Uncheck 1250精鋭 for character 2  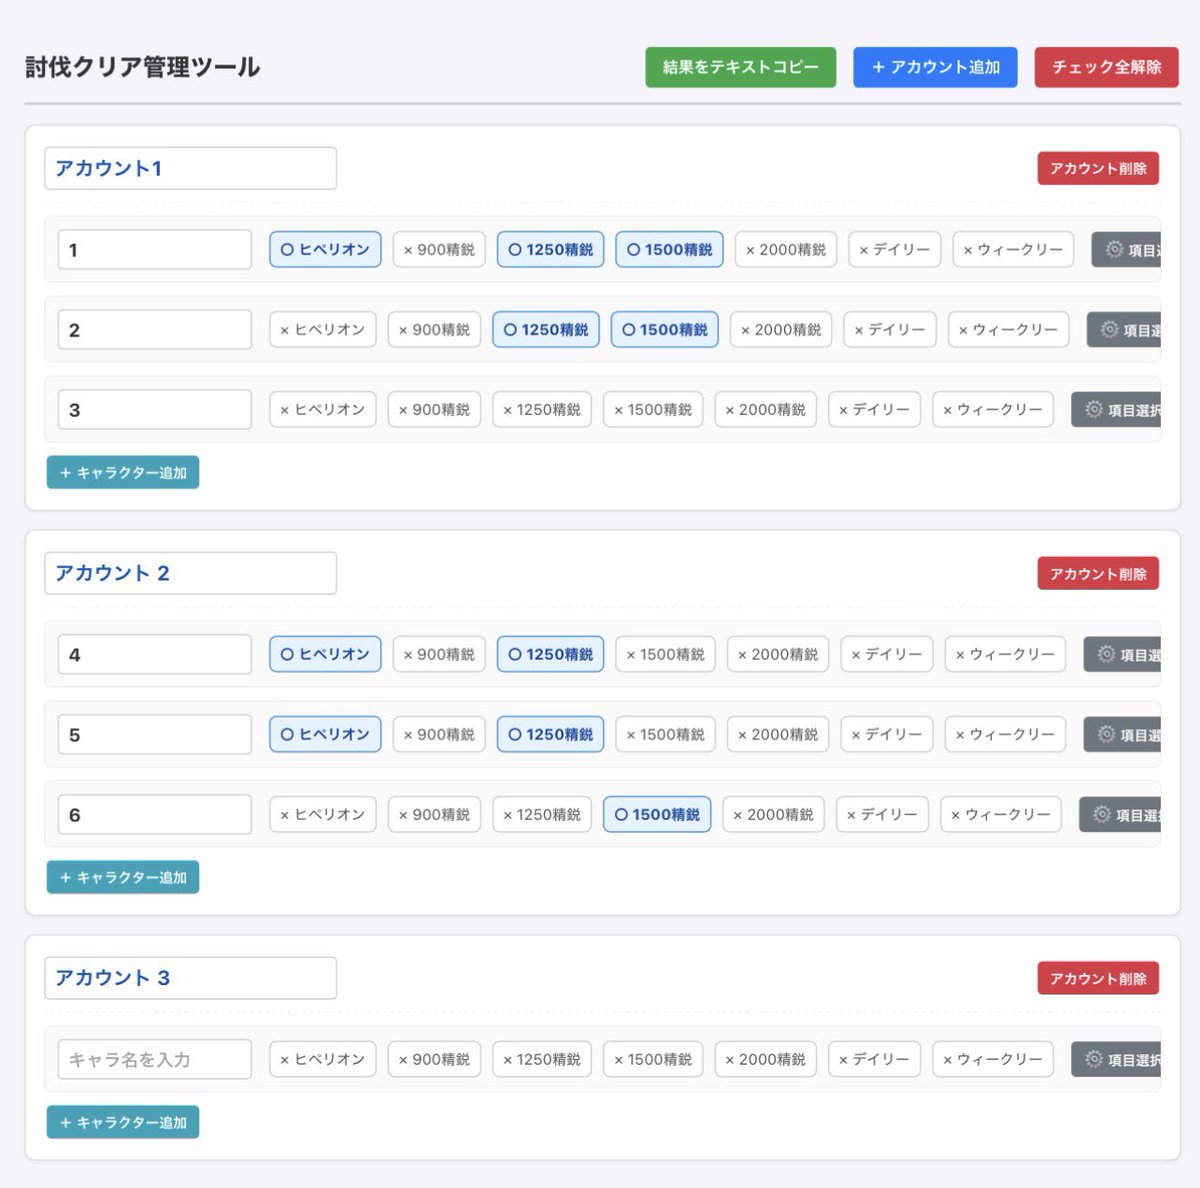tap(545, 329)
